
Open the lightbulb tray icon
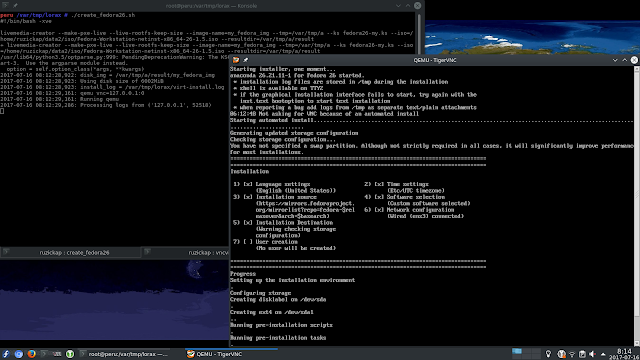(x=548, y=354)
